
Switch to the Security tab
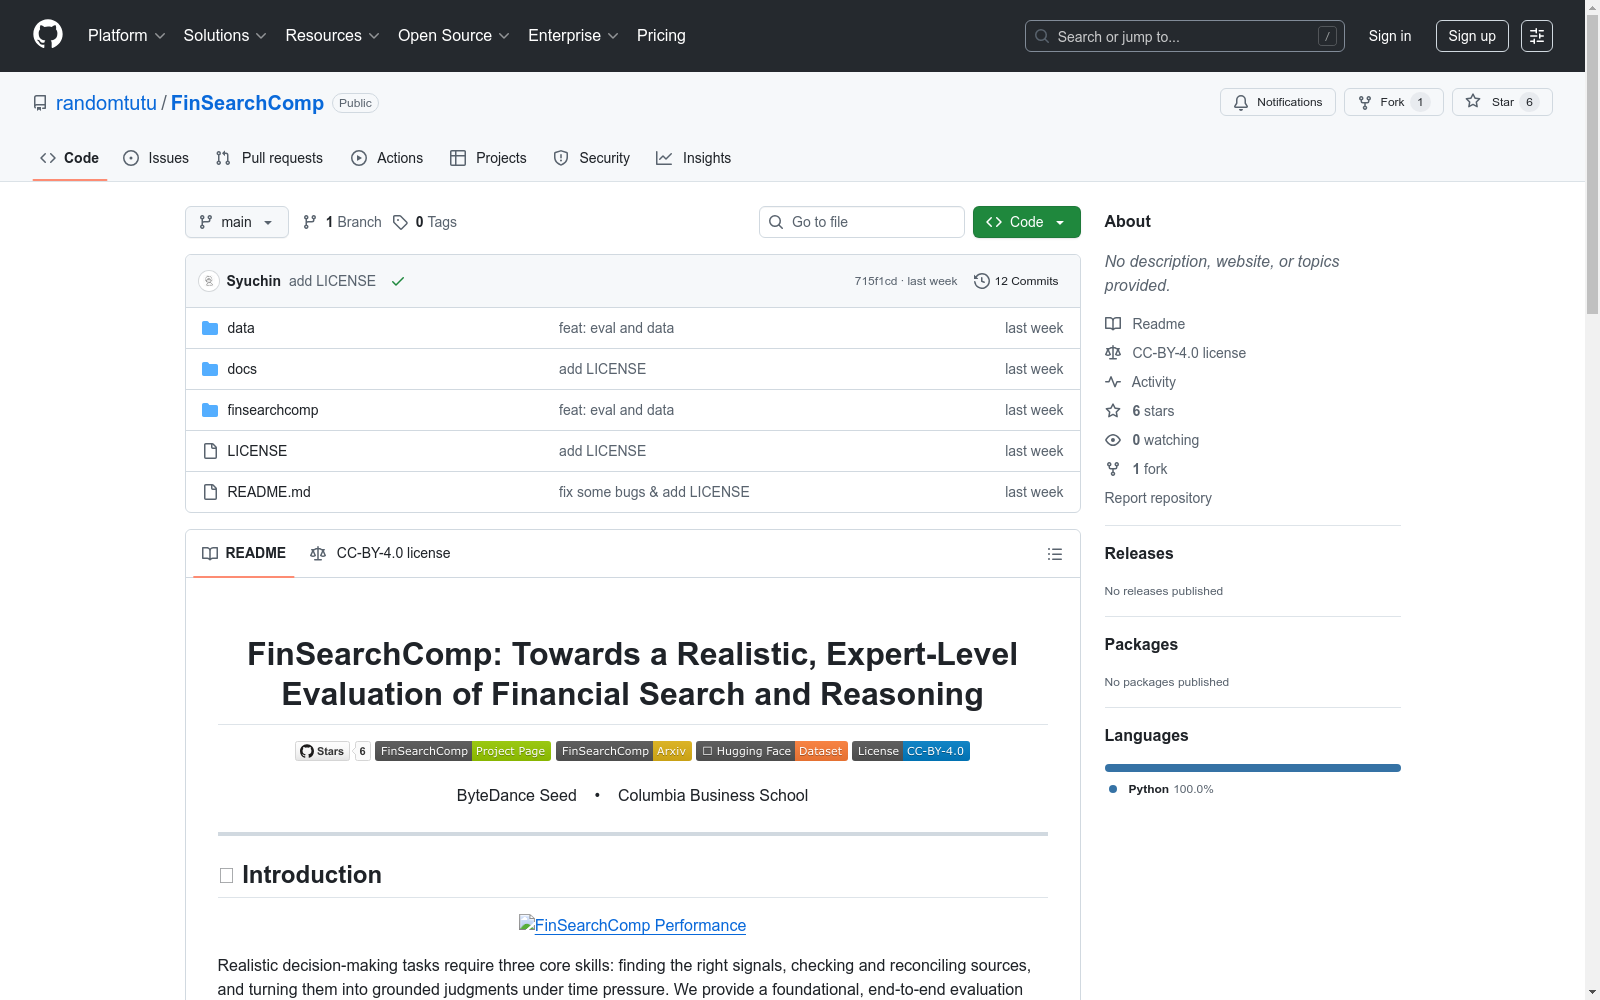point(592,158)
